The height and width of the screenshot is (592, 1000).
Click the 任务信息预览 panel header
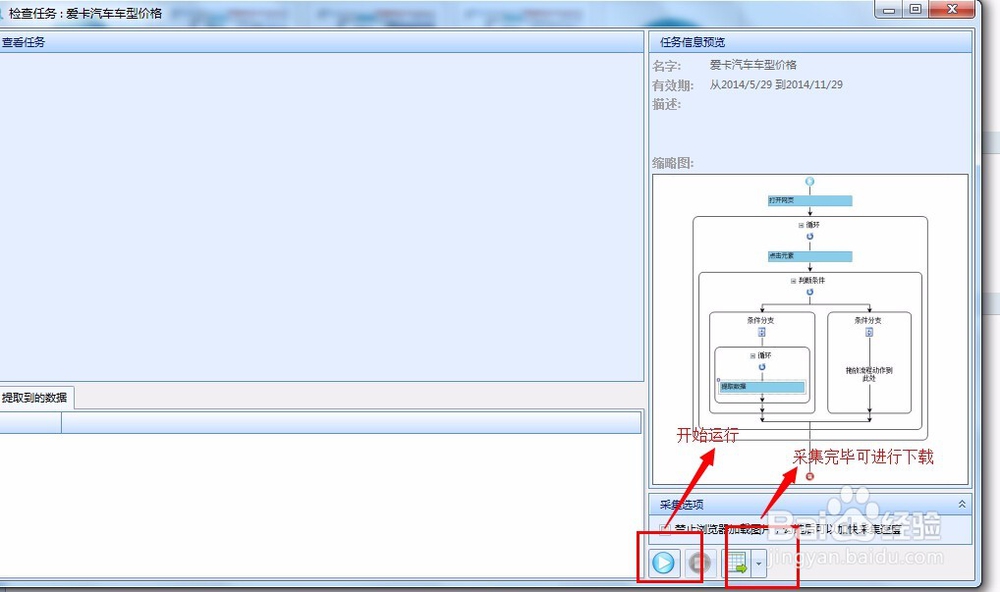(810, 42)
